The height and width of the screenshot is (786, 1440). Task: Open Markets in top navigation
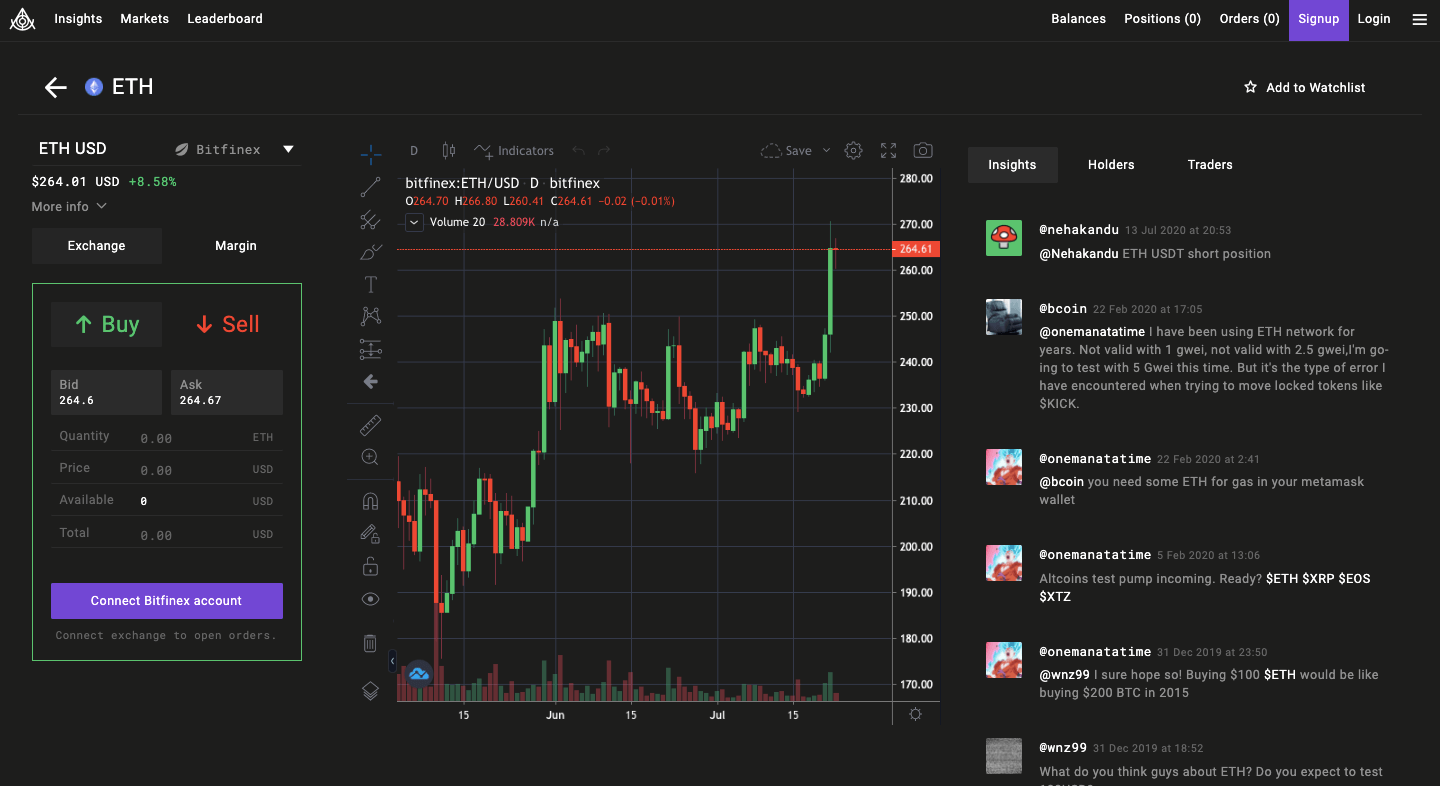click(144, 19)
